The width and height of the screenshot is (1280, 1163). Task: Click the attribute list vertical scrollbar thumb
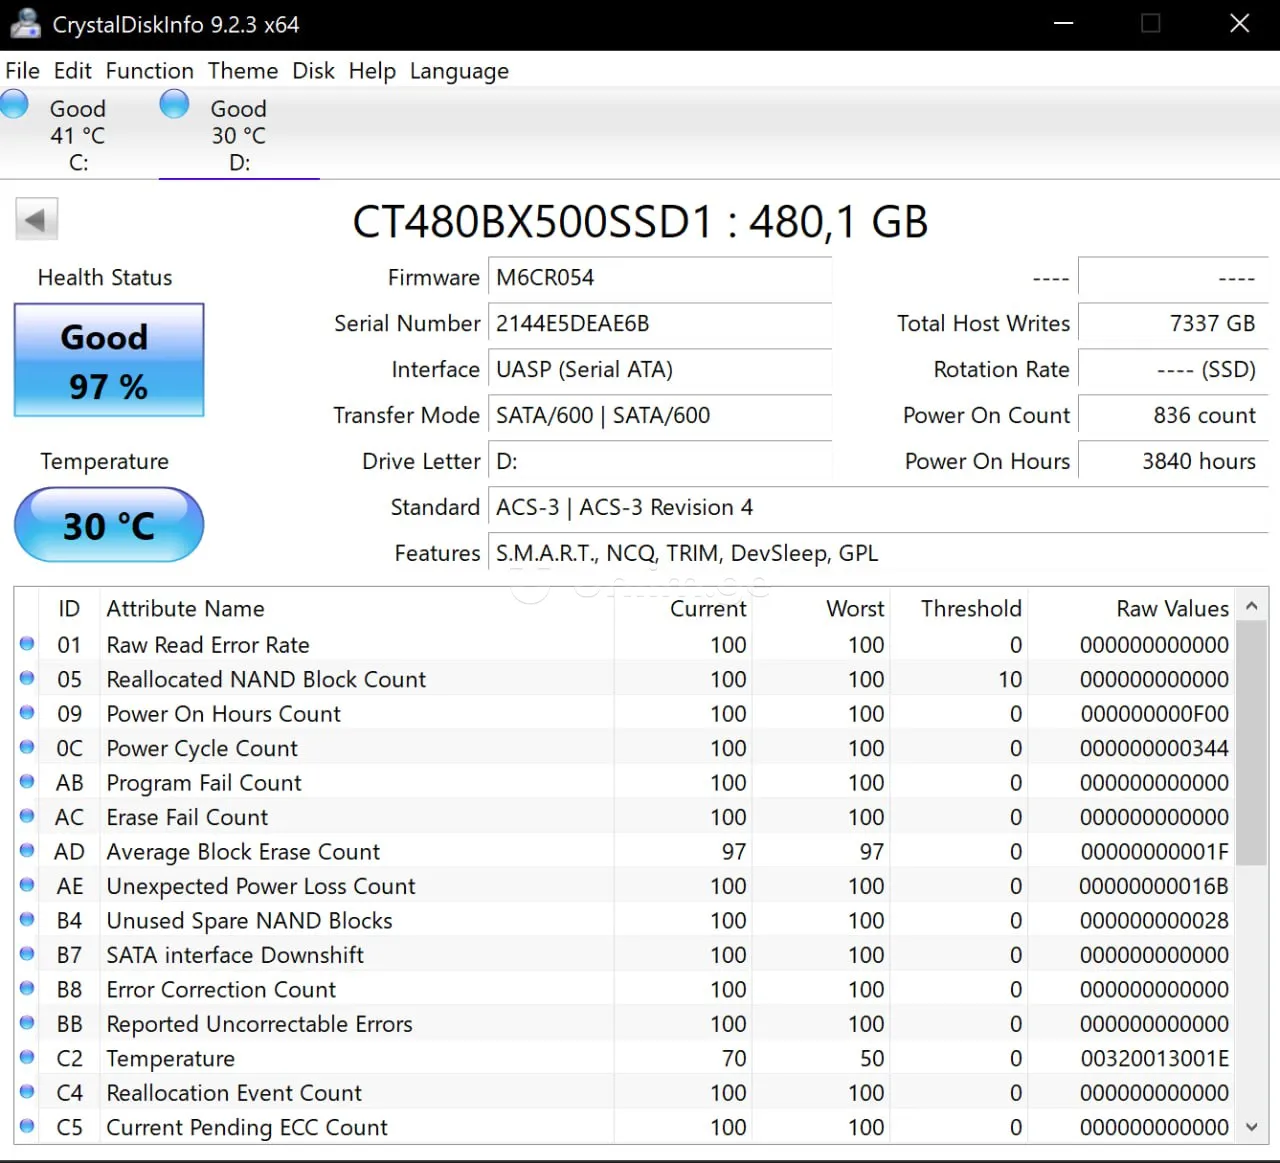tap(1252, 743)
